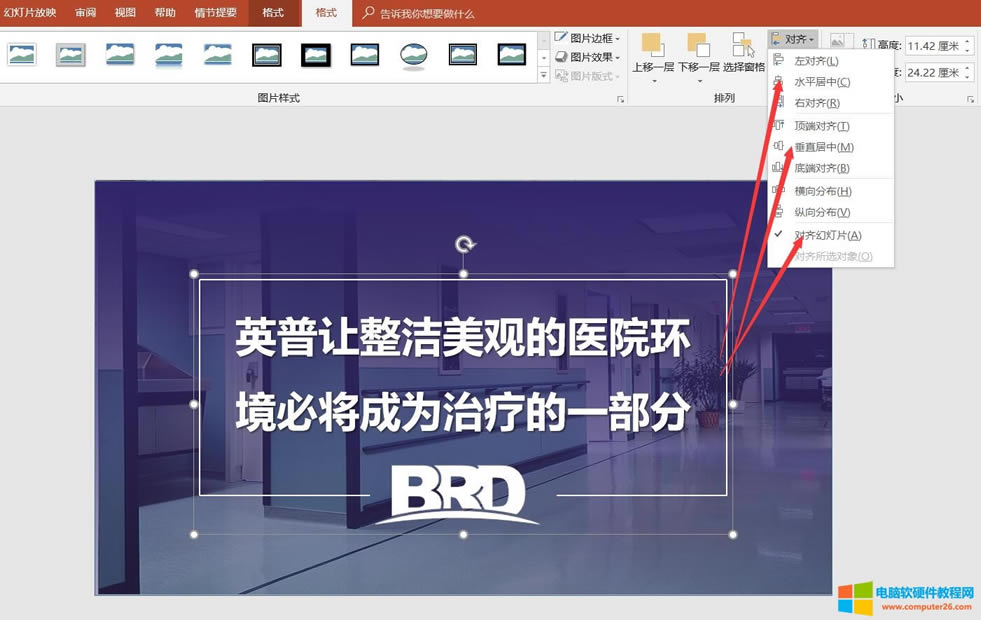The width and height of the screenshot is (981, 620).
Task: Click the 高度 spinner up arrow
Action: click(968, 40)
